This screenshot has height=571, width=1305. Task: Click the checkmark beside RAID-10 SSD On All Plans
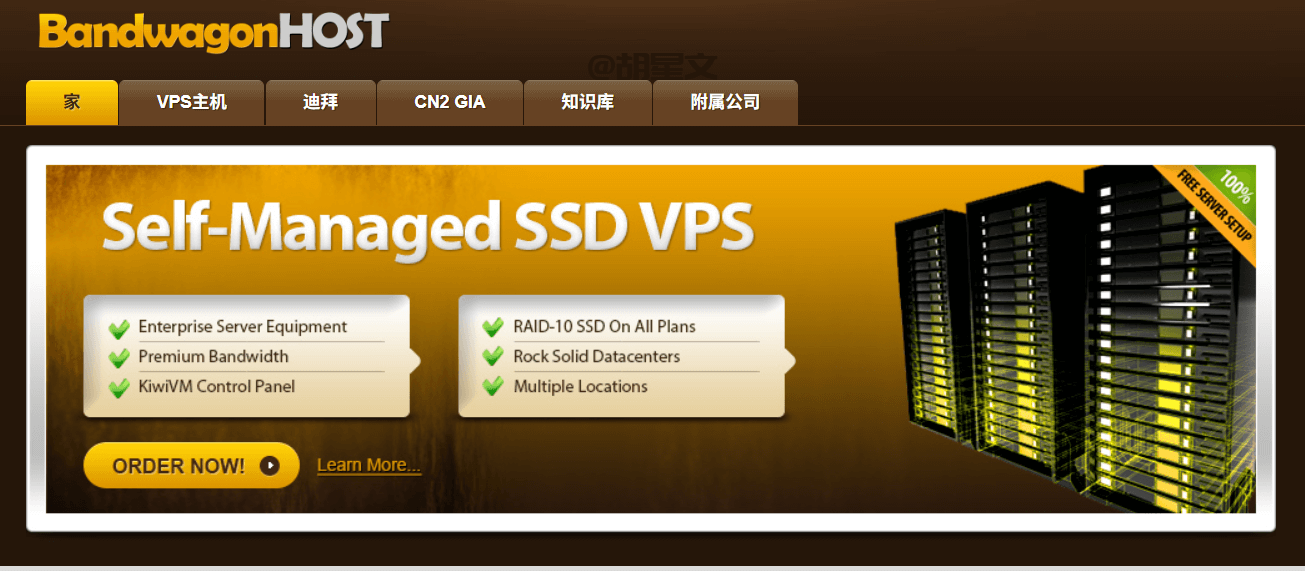pyautogui.click(x=493, y=328)
